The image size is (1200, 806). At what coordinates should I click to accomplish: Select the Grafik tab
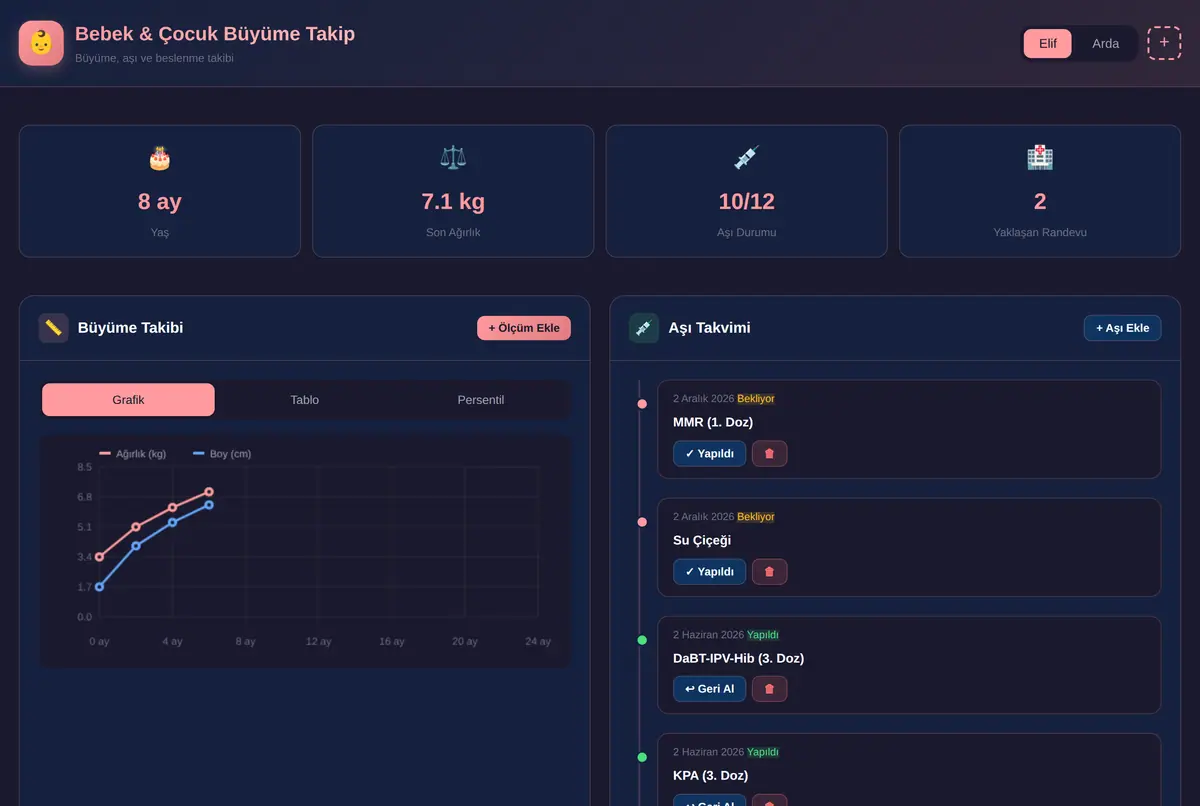[x=128, y=400]
